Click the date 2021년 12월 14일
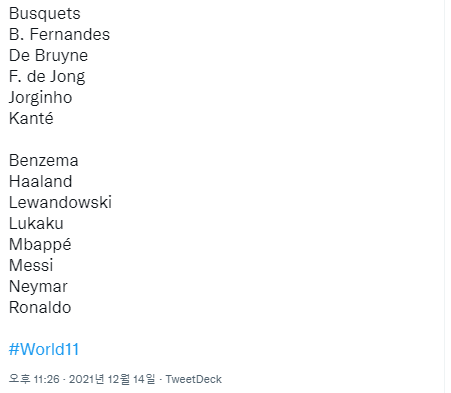451x393 pixels. coord(112,379)
